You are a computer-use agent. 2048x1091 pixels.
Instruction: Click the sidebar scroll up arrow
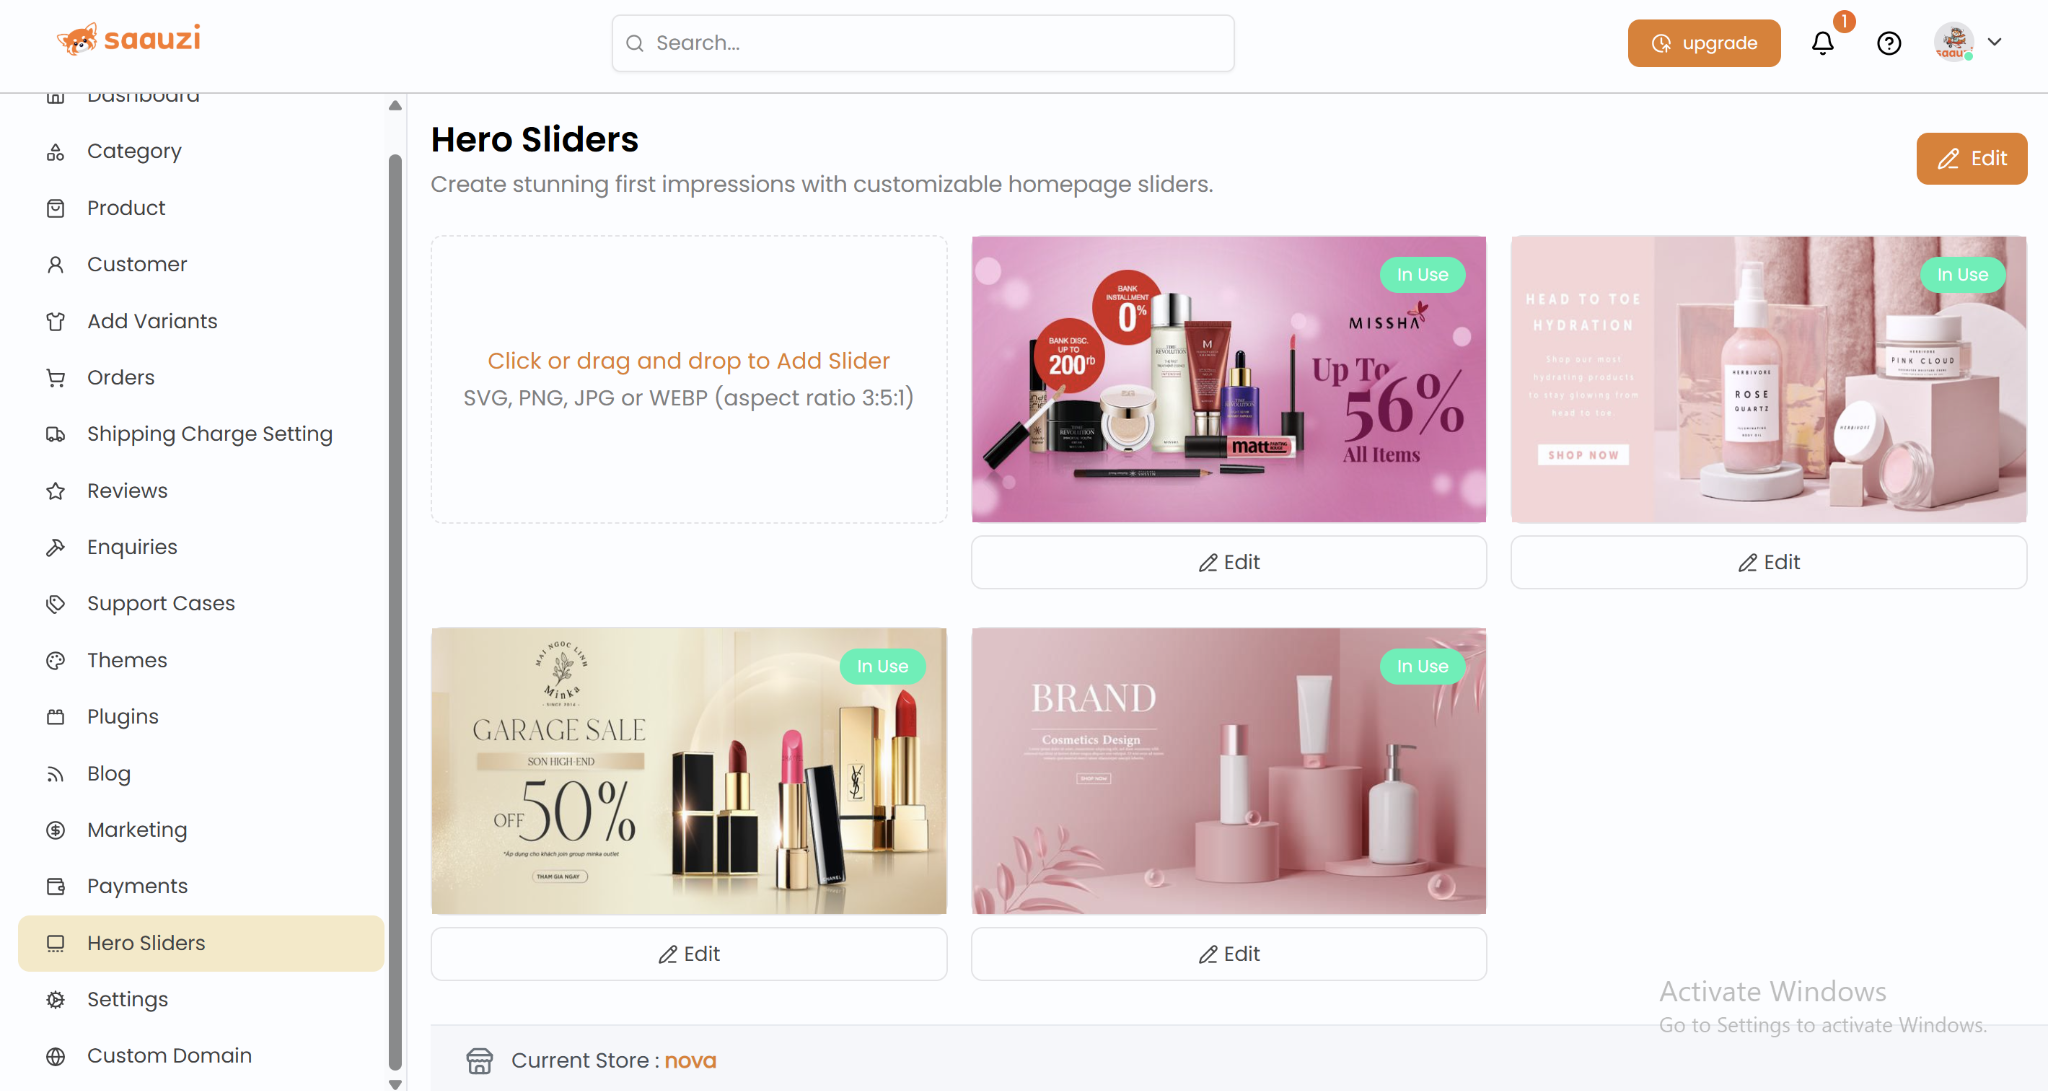pos(395,105)
